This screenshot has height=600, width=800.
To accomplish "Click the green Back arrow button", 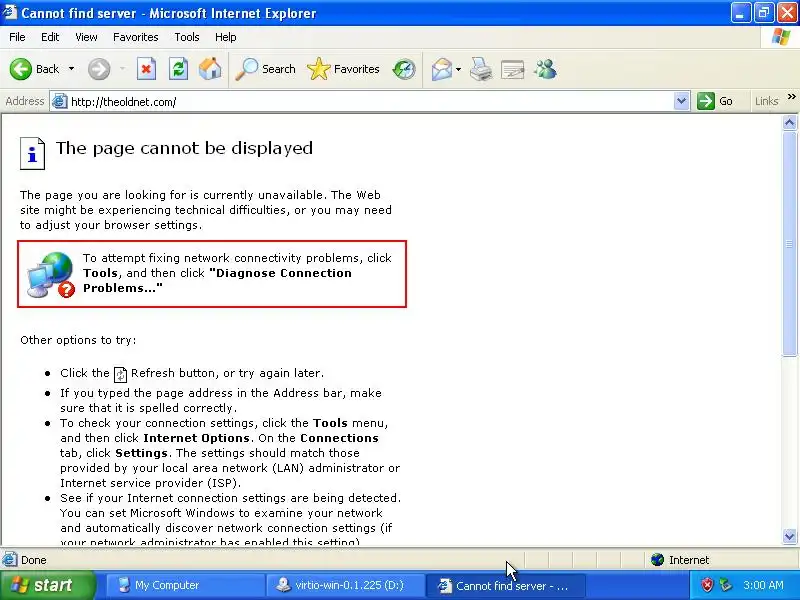I will (21, 69).
